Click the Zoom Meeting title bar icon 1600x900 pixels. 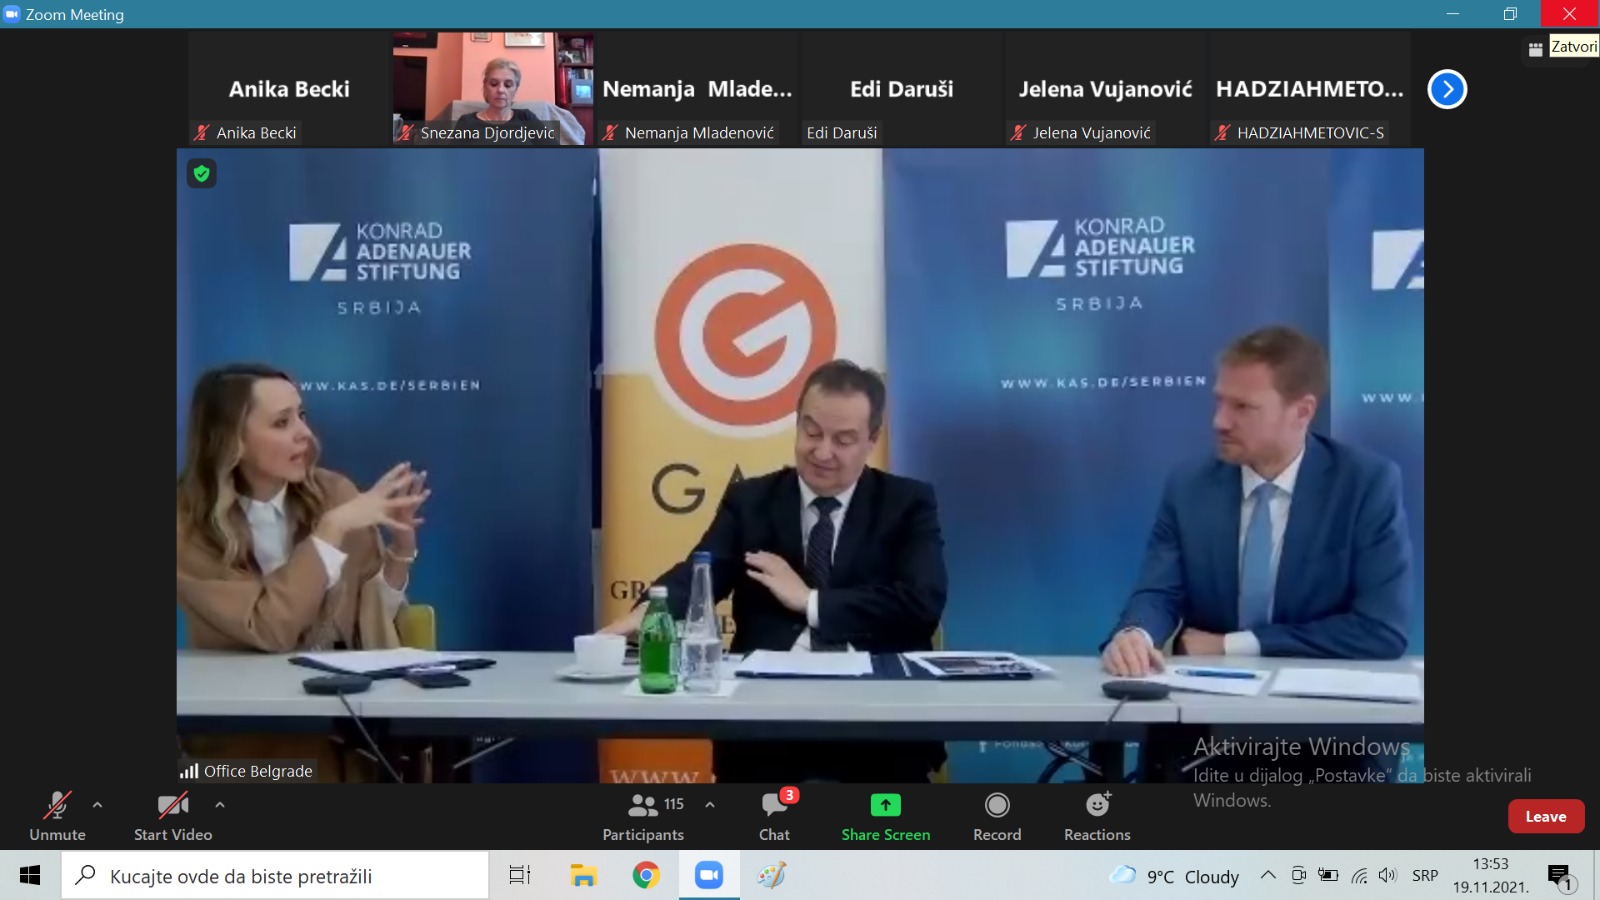tap(12, 14)
